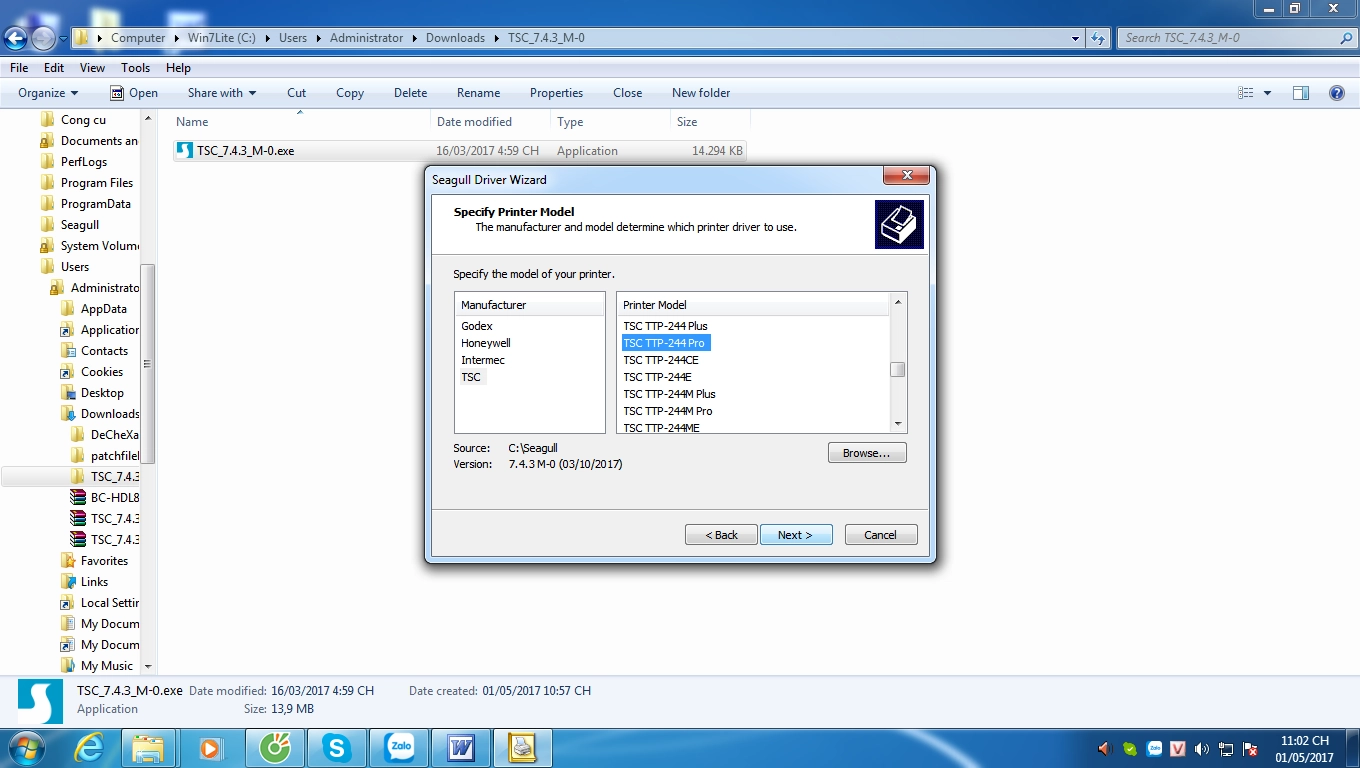Click Delete in Explorer toolbar
Image resolution: width=1360 pixels, height=768 pixels.
click(x=410, y=93)
